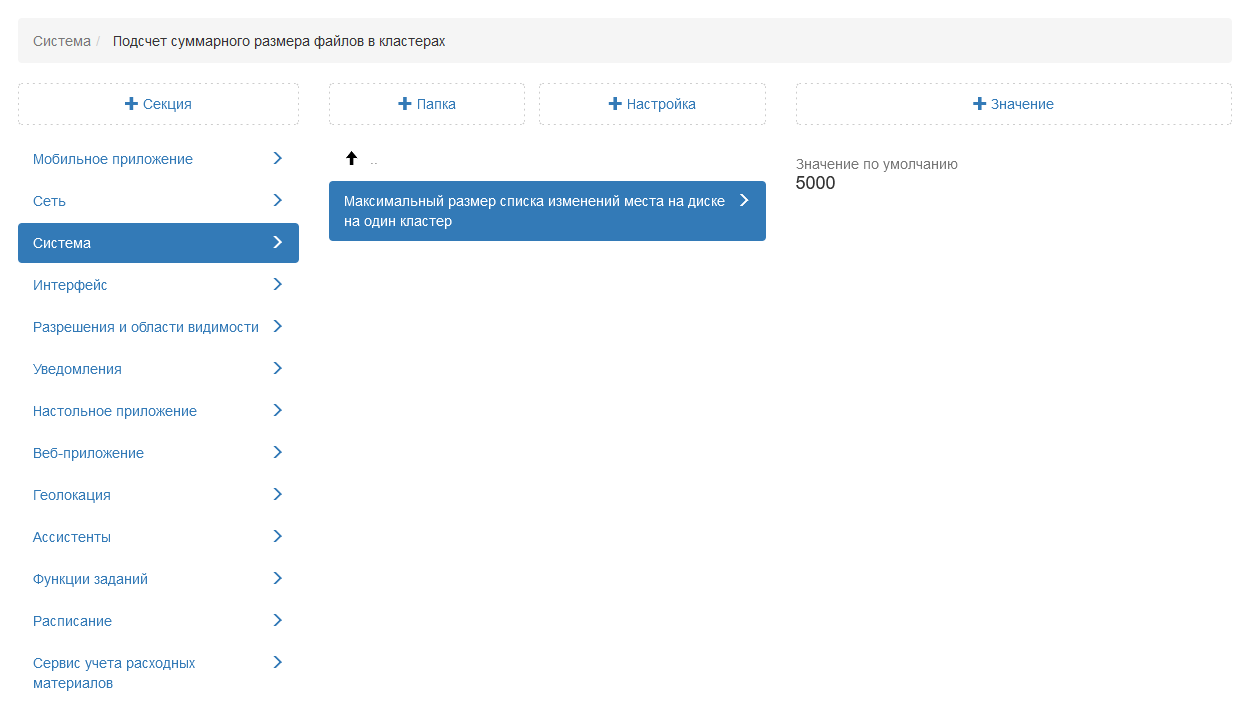Open the Мобильное приложение section

(x=113, y=159)
